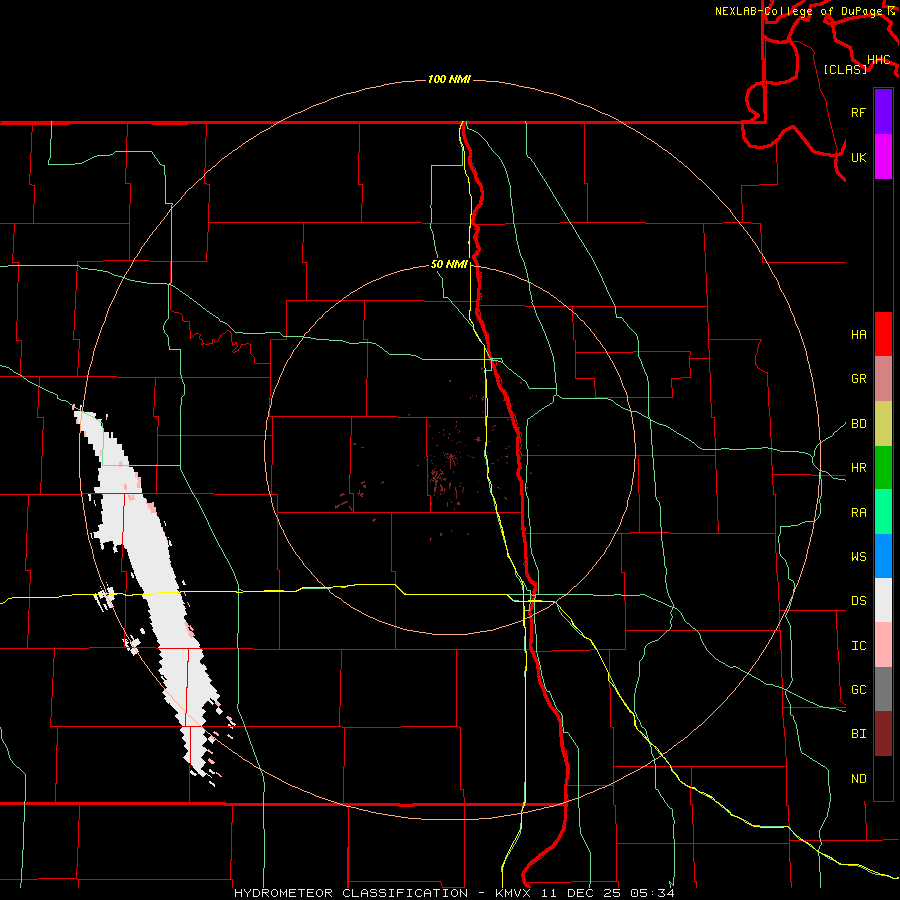900x900 pixels.
Task: Click the 50 NMI range ring label
Action: [449, 265]
